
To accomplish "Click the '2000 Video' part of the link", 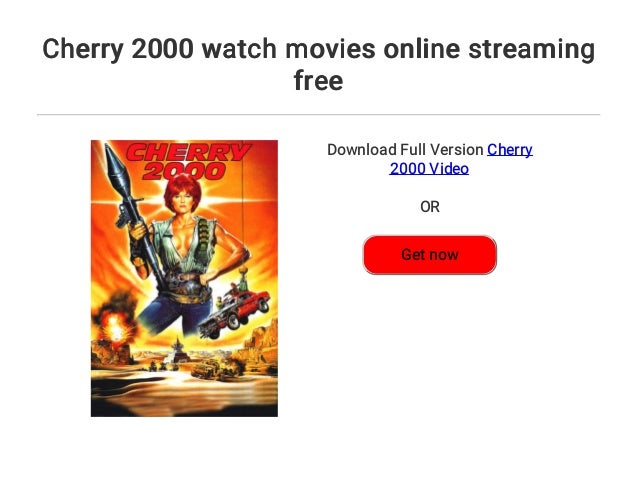I will click(x=429, y=168).
